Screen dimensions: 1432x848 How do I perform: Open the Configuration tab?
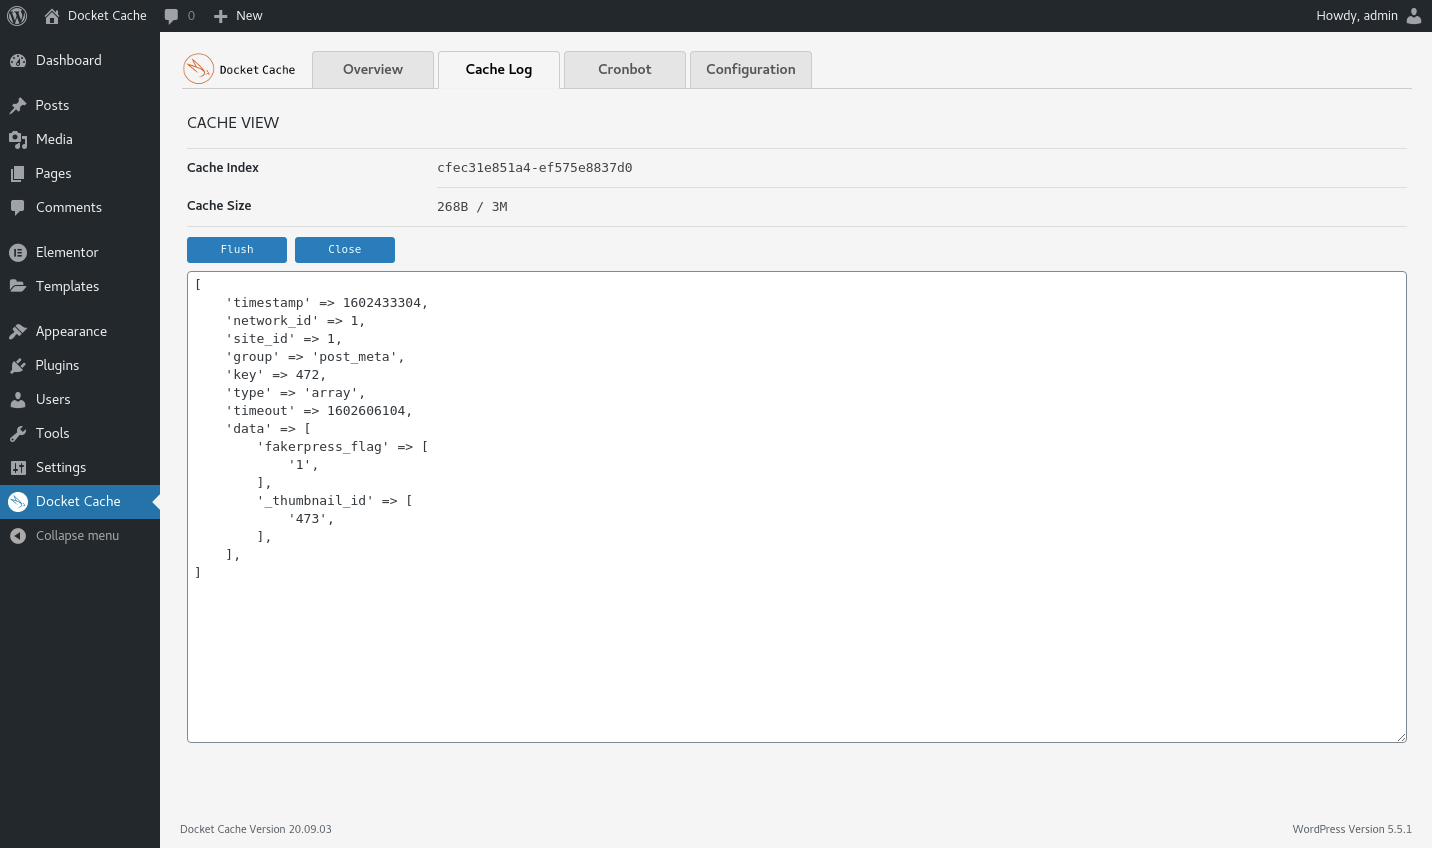[x=750, y=69]
